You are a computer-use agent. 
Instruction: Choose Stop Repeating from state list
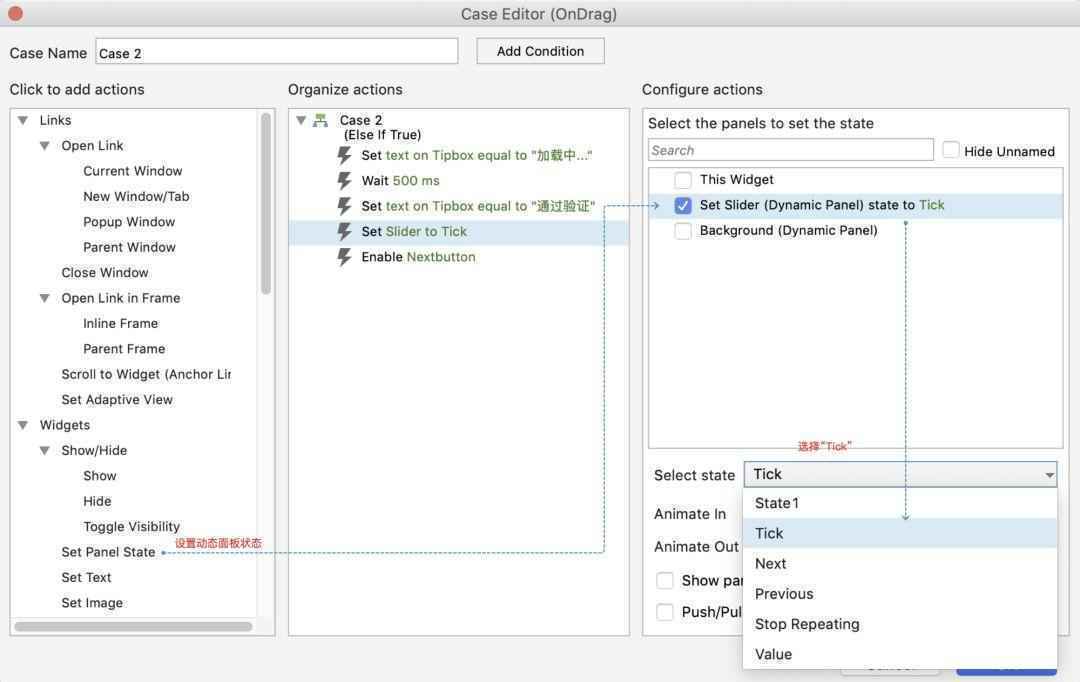click(x=900, y=624)
